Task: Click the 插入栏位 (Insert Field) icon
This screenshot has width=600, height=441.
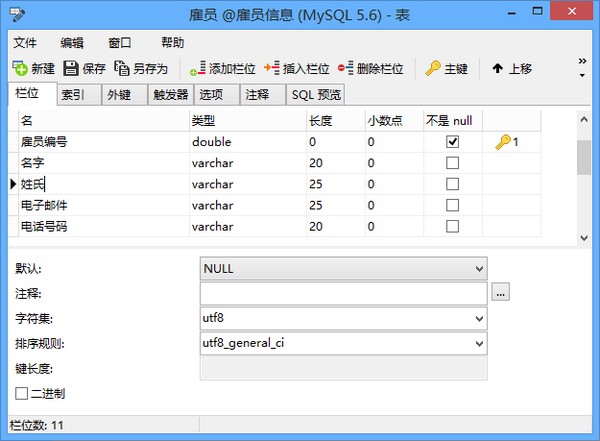Action: (x=272, y=69)
